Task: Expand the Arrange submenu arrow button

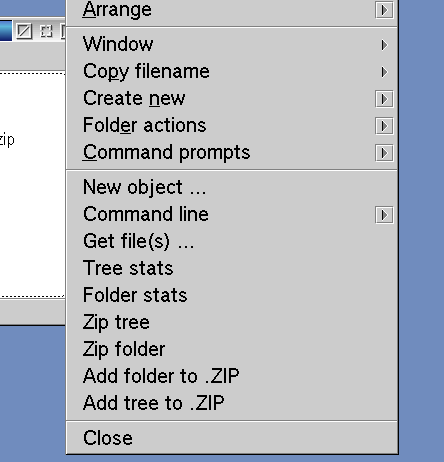Action: point(384,10)
